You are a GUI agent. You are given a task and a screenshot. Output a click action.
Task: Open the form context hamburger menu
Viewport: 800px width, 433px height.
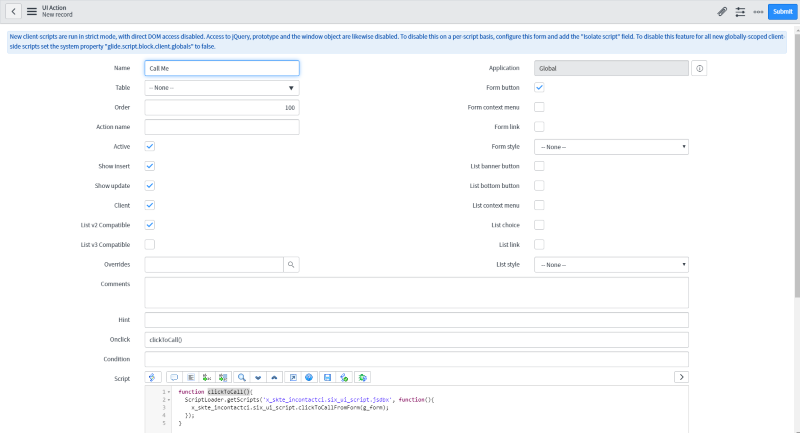[32, 11]
